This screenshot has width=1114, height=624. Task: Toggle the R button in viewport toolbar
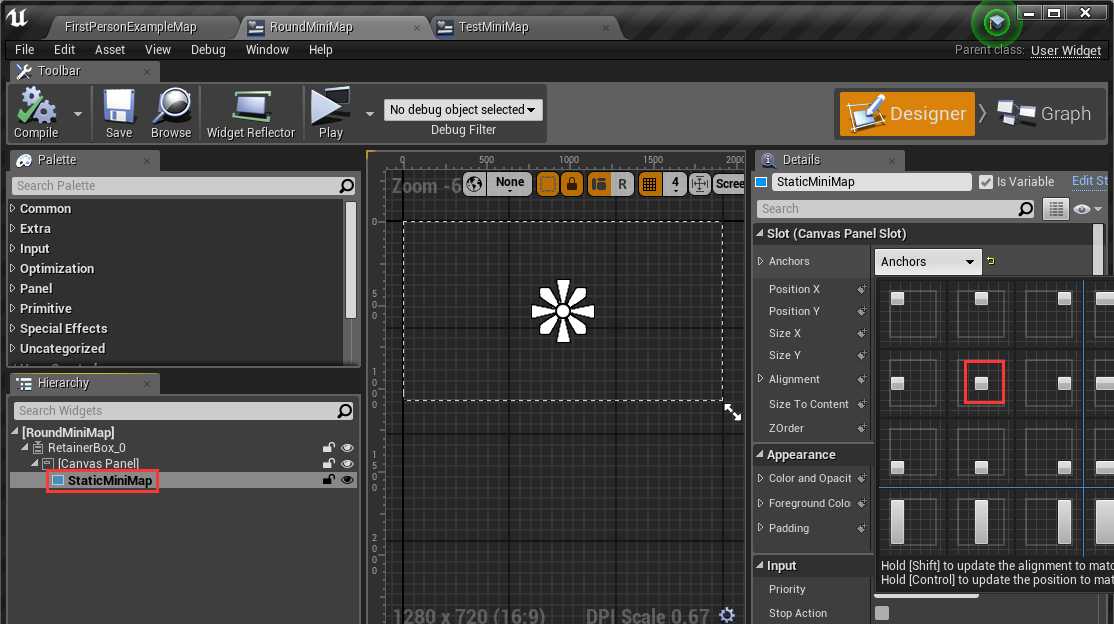pyautogui.click(x=622, y=184)
